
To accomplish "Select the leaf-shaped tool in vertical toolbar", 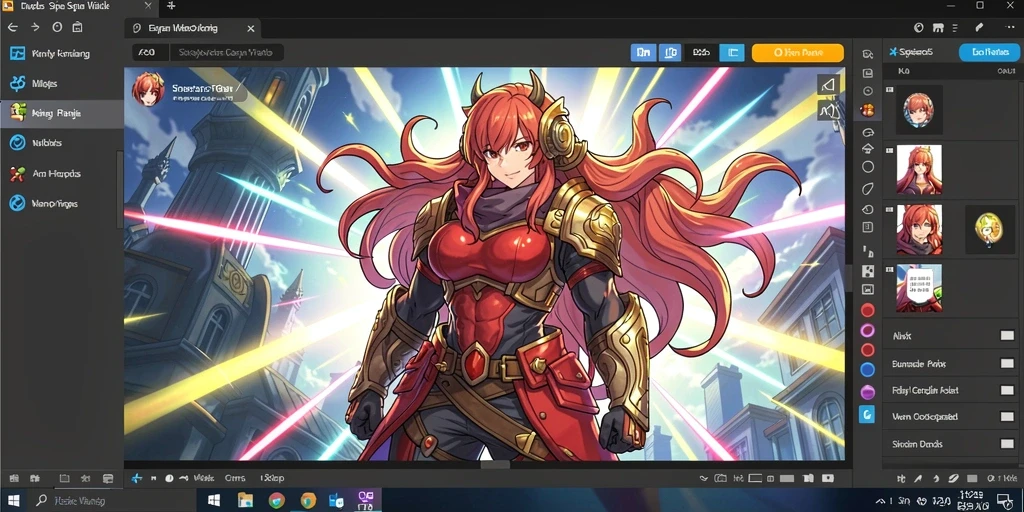I will tap(868, 189).
